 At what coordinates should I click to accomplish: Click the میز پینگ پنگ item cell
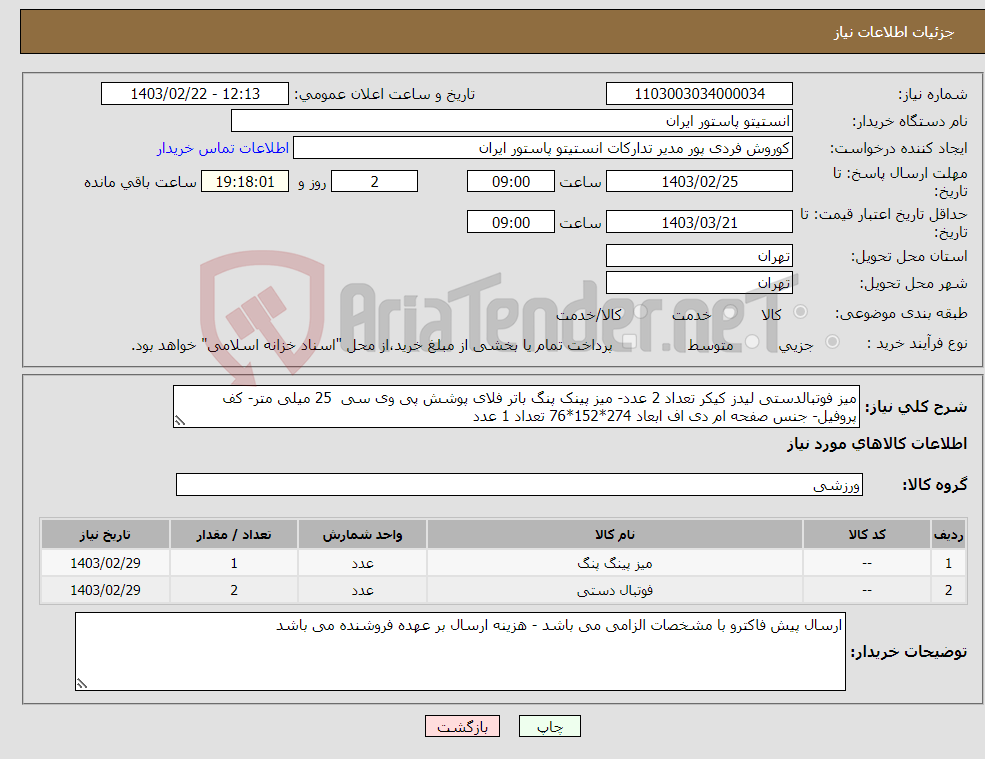615,563
